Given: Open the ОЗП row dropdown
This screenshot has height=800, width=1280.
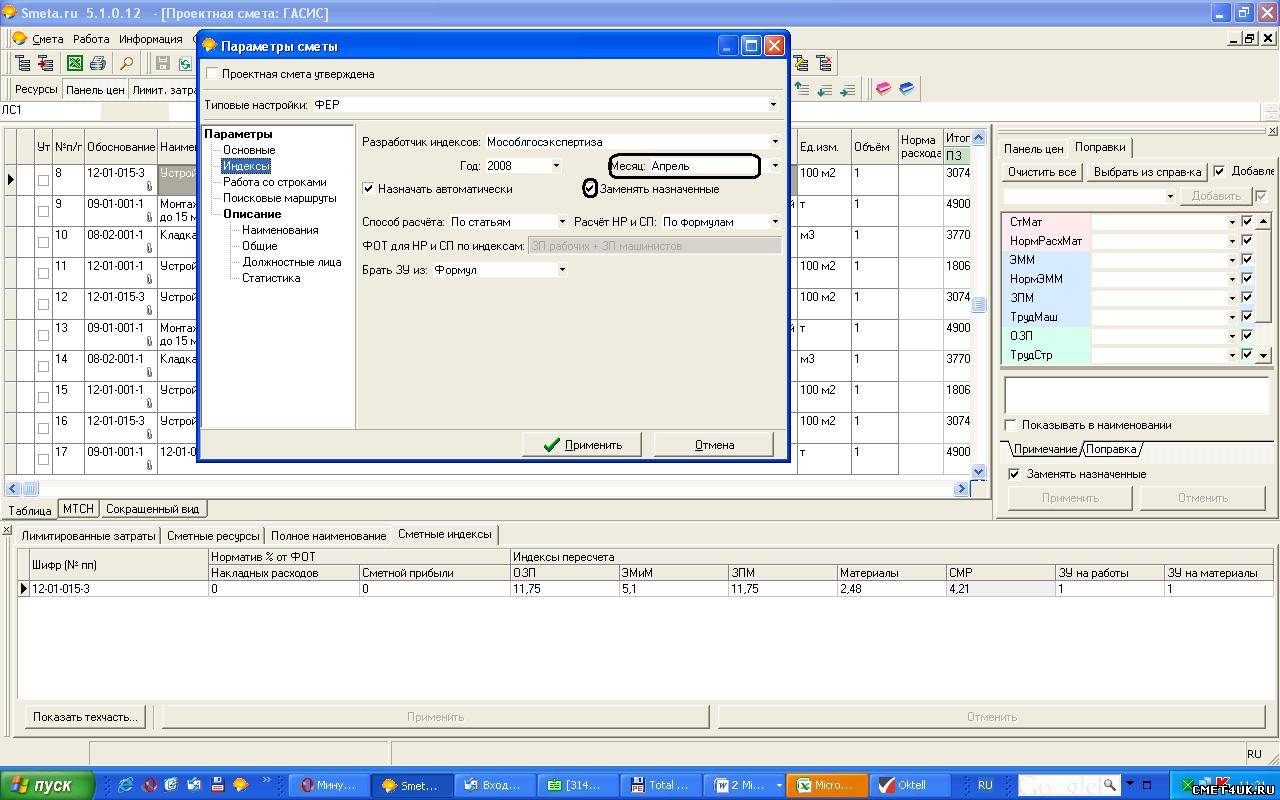Looking at the screenshot, I should click(1232, 336).
